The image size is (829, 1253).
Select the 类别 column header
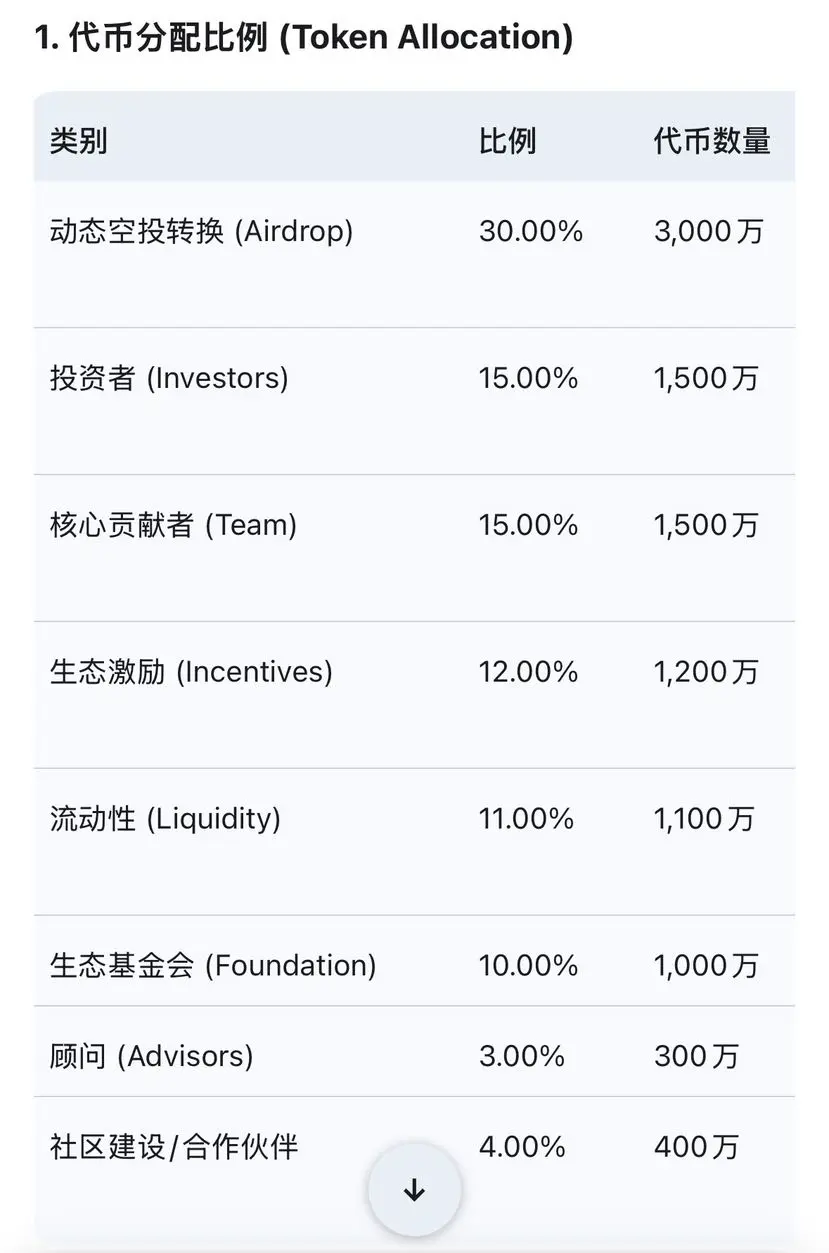click(x=78, y=141)
